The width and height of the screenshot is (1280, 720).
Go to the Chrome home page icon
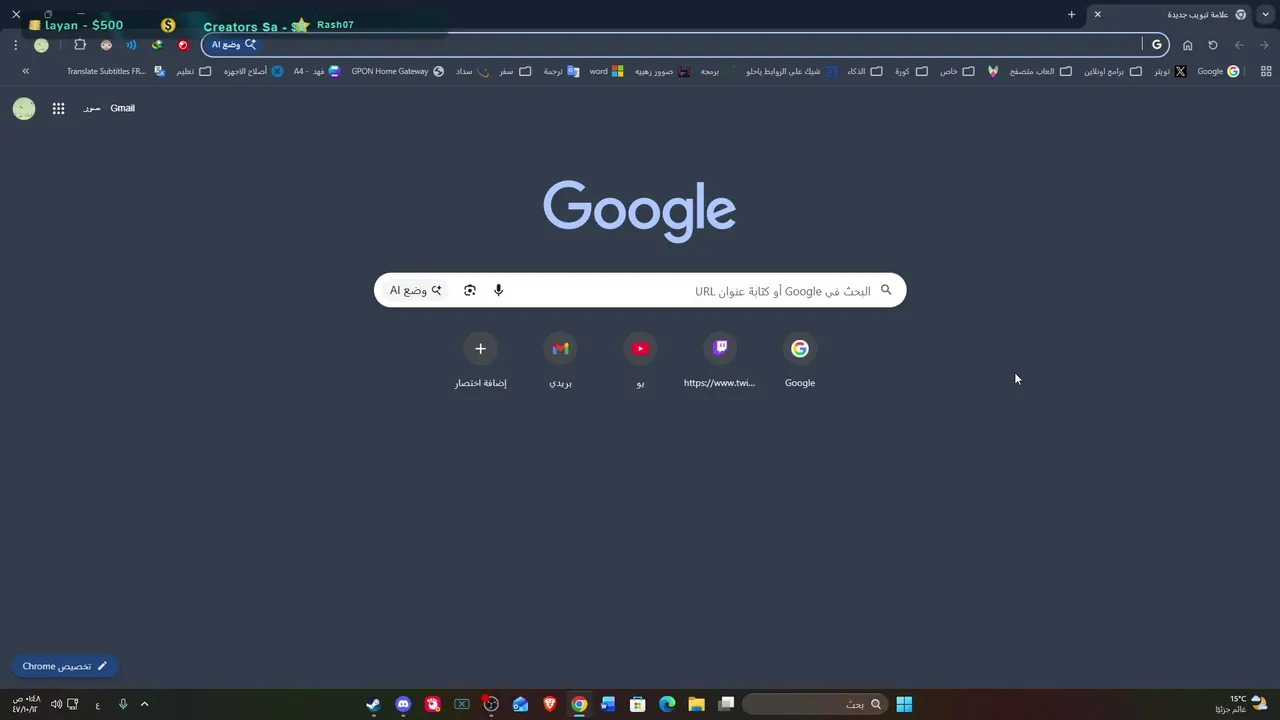click(x=1188, y=45)
